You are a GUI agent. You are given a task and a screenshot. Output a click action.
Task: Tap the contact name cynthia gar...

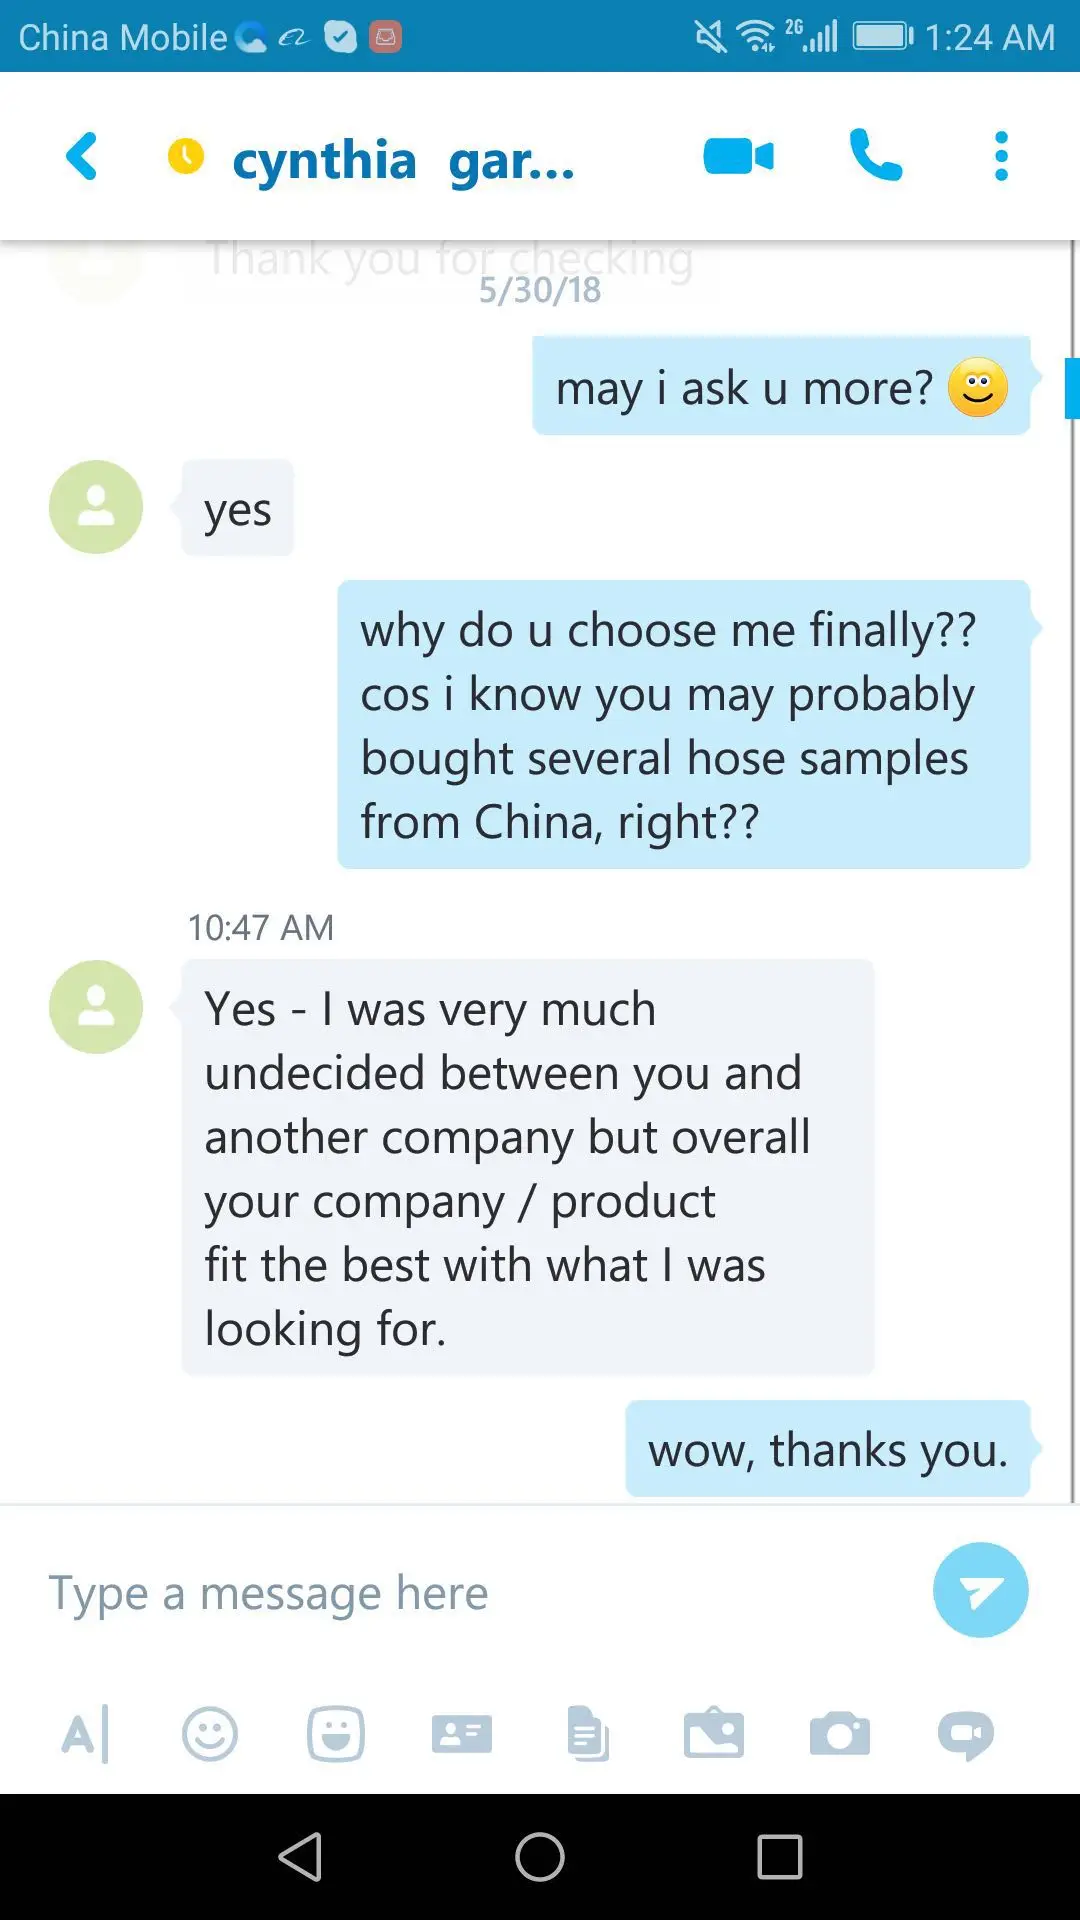pos(403,160)
